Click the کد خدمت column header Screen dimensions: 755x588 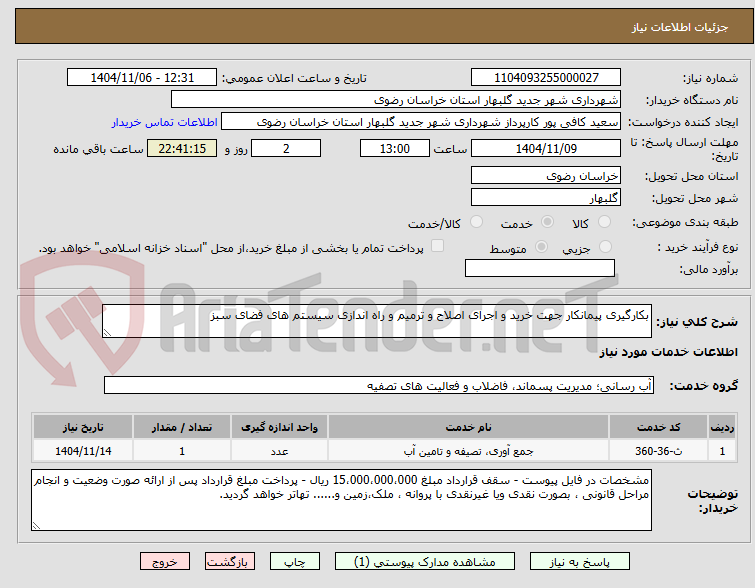(658, 427)
